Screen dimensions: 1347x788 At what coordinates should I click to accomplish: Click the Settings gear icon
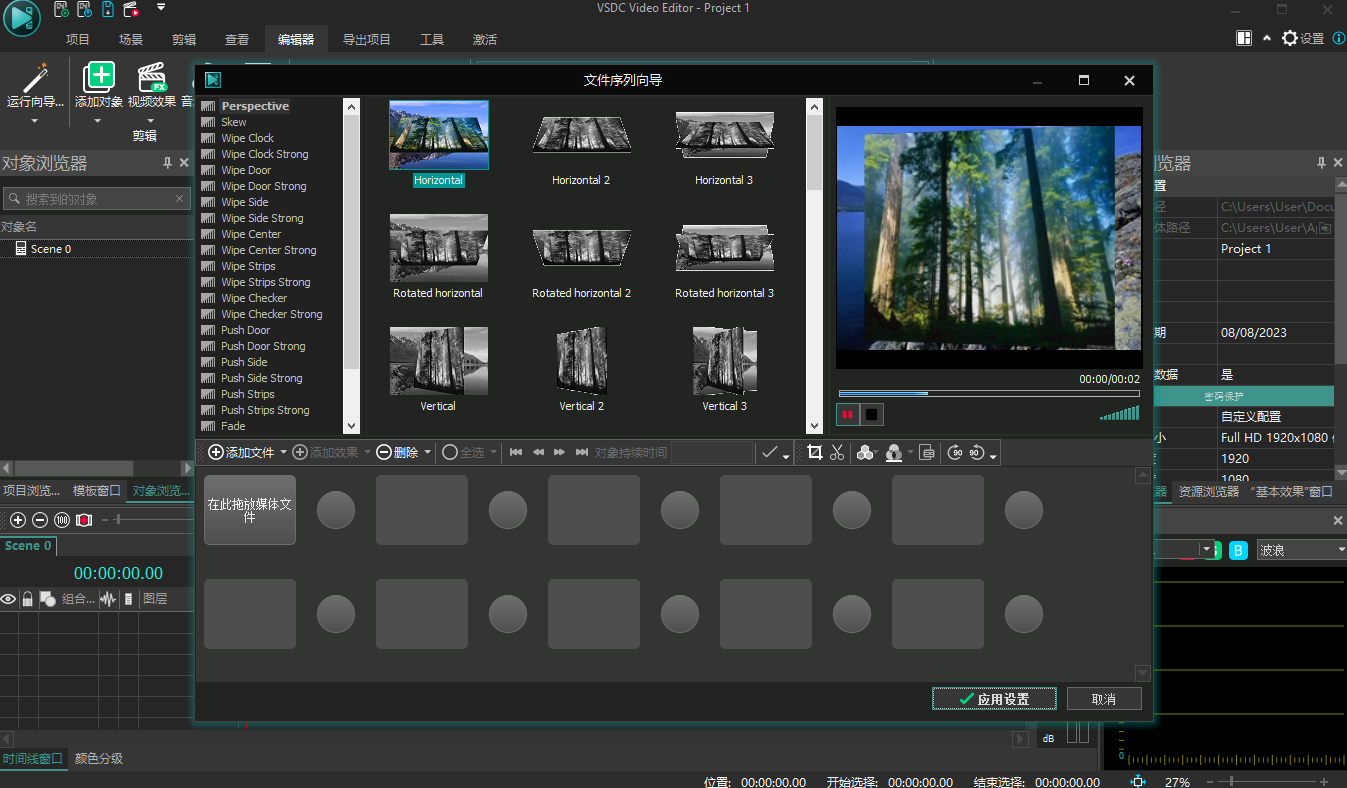click(1290, 38)
